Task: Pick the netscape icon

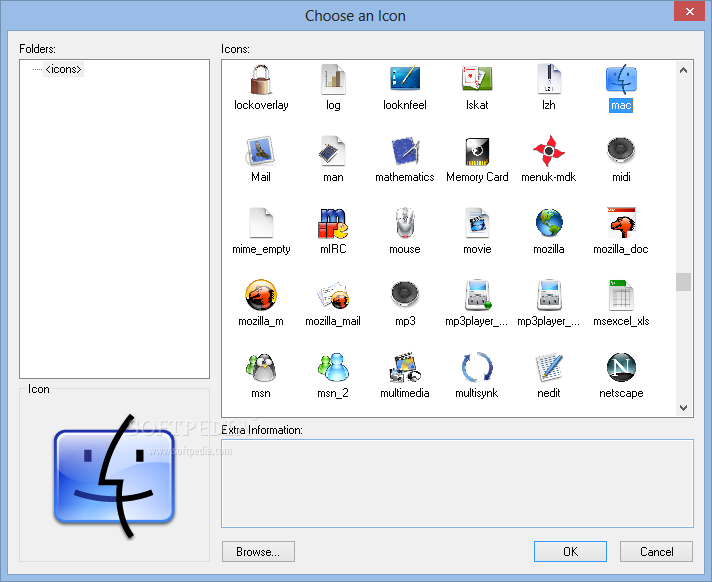Action: [x=621, y=367]
